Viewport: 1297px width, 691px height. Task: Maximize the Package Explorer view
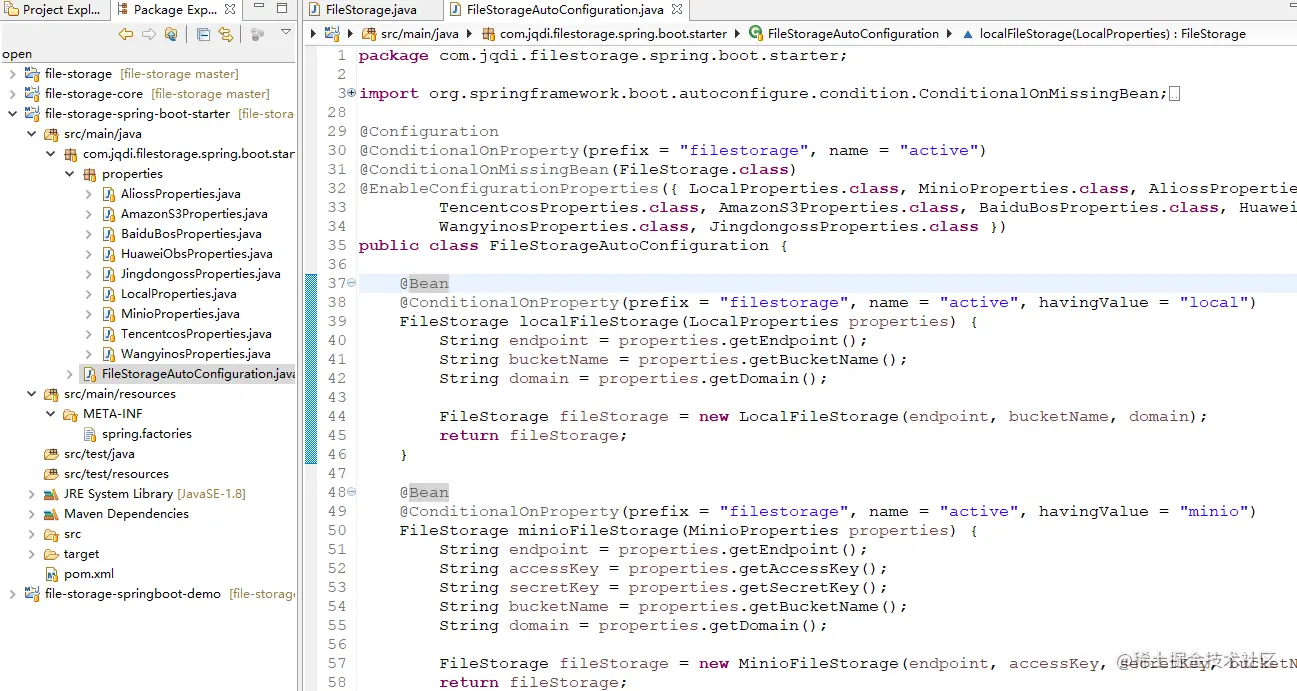click(284, 9)
